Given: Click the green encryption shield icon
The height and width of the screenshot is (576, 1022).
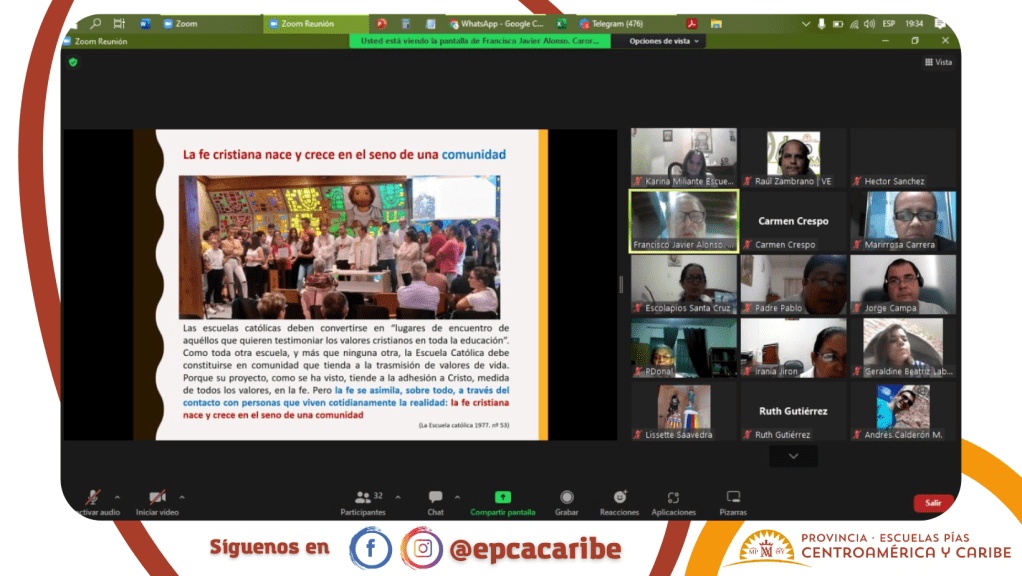Looking at the screenshot, I should tap(73, 62).
